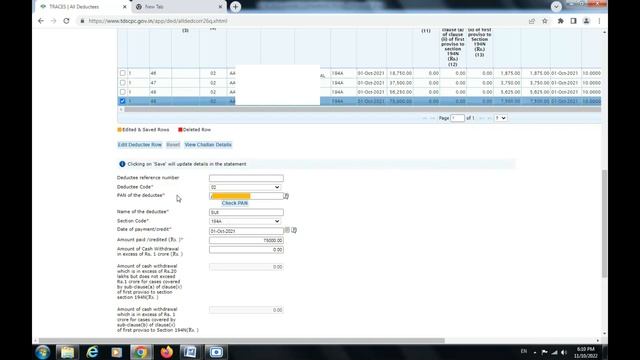The height and width of the screenshot is (360, 640).
Task: Reload the TRACES page
Action: click(66, 21)
